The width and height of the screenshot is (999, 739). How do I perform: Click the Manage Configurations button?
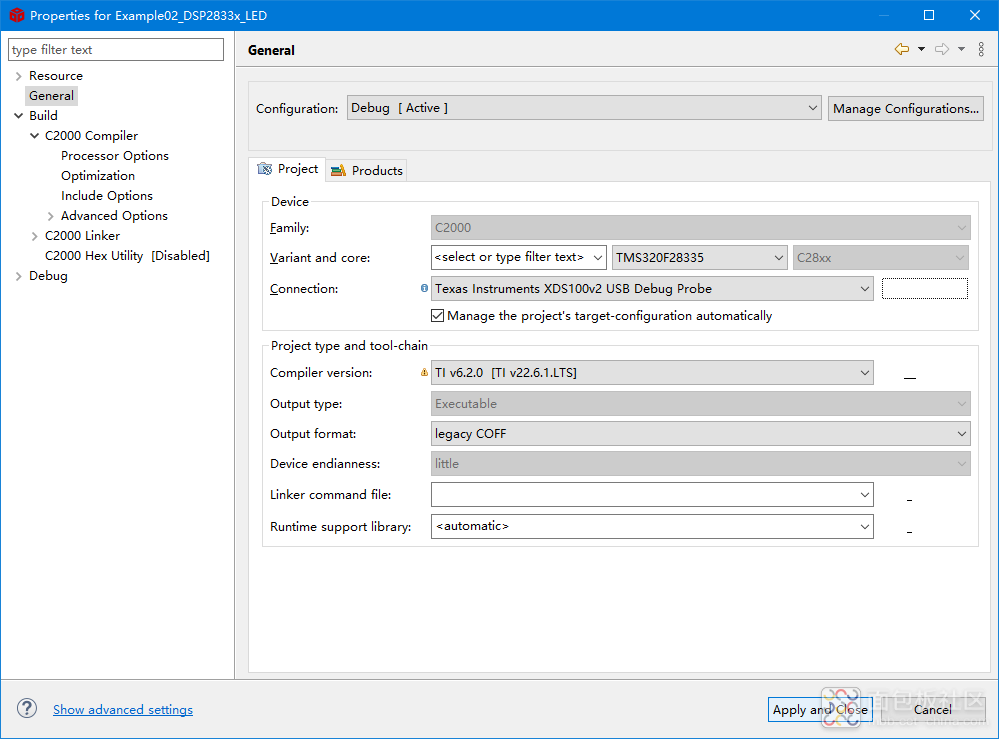pyautogui.click(x=905, y=108)
